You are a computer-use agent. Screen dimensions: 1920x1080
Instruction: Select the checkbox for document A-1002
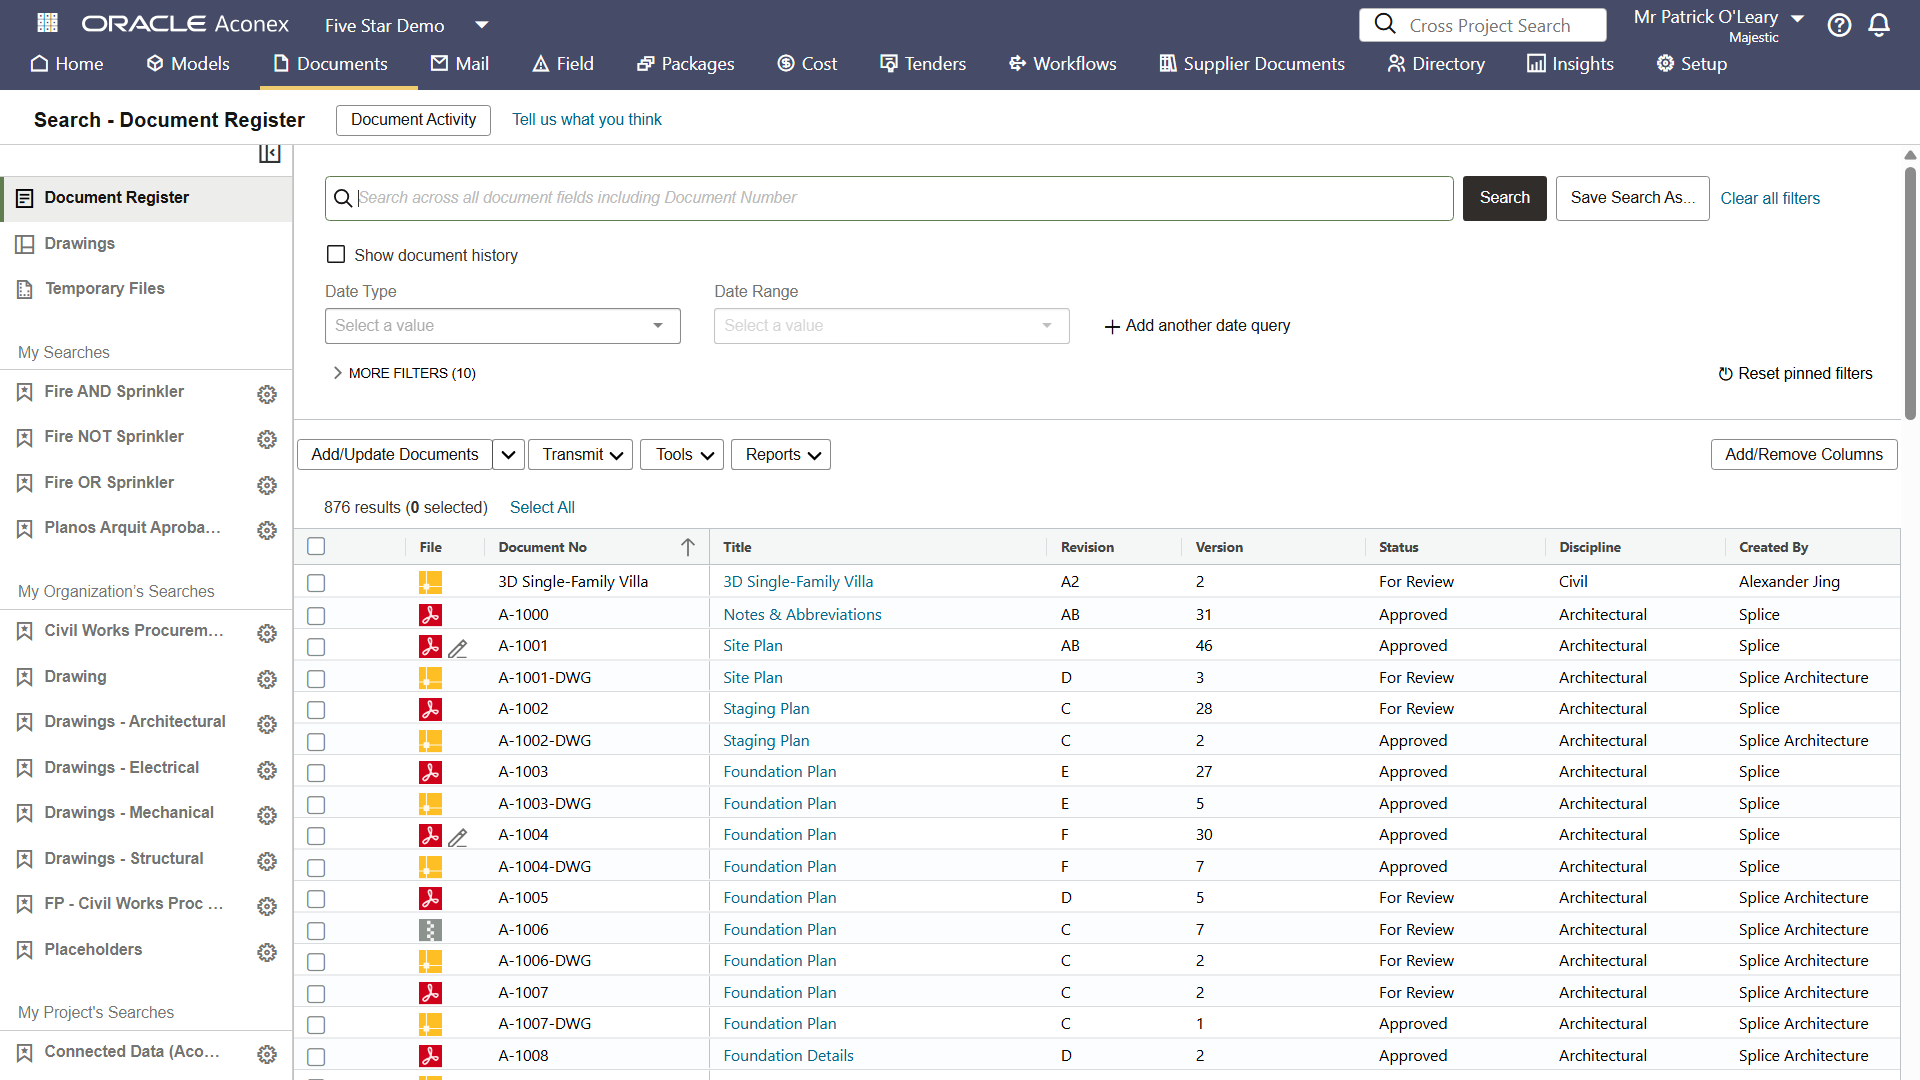[x=316, y=710]
